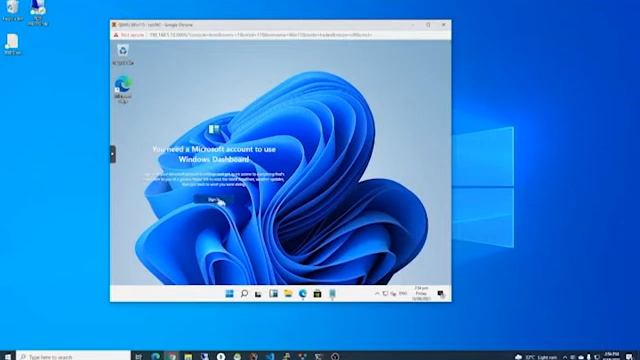
Task: Open the Windows 11 Search magnifier icon
Action: pos(244,293)
